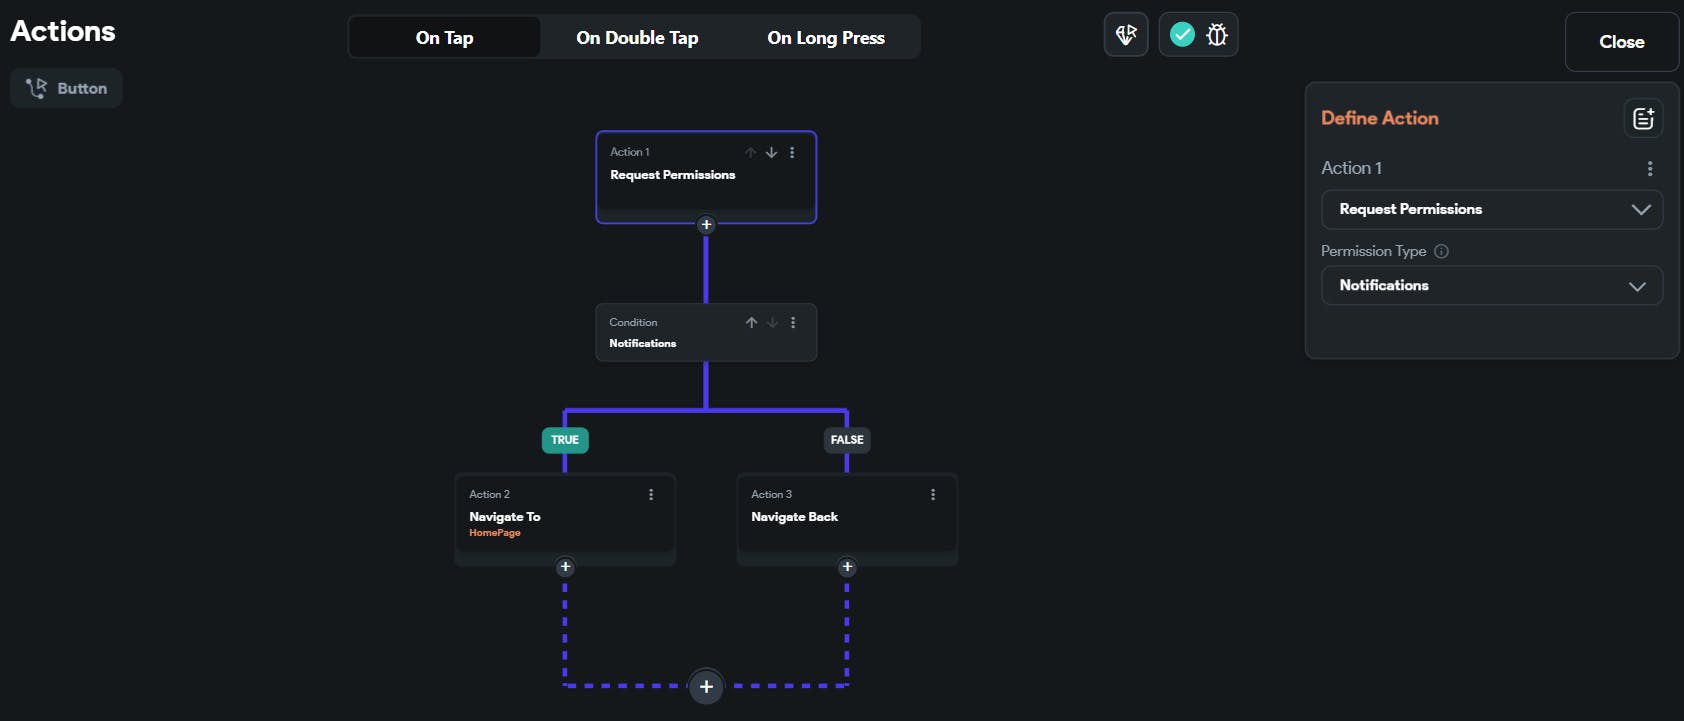
Task: Switch to the On Long Press tab
Action: click(826, 38)
